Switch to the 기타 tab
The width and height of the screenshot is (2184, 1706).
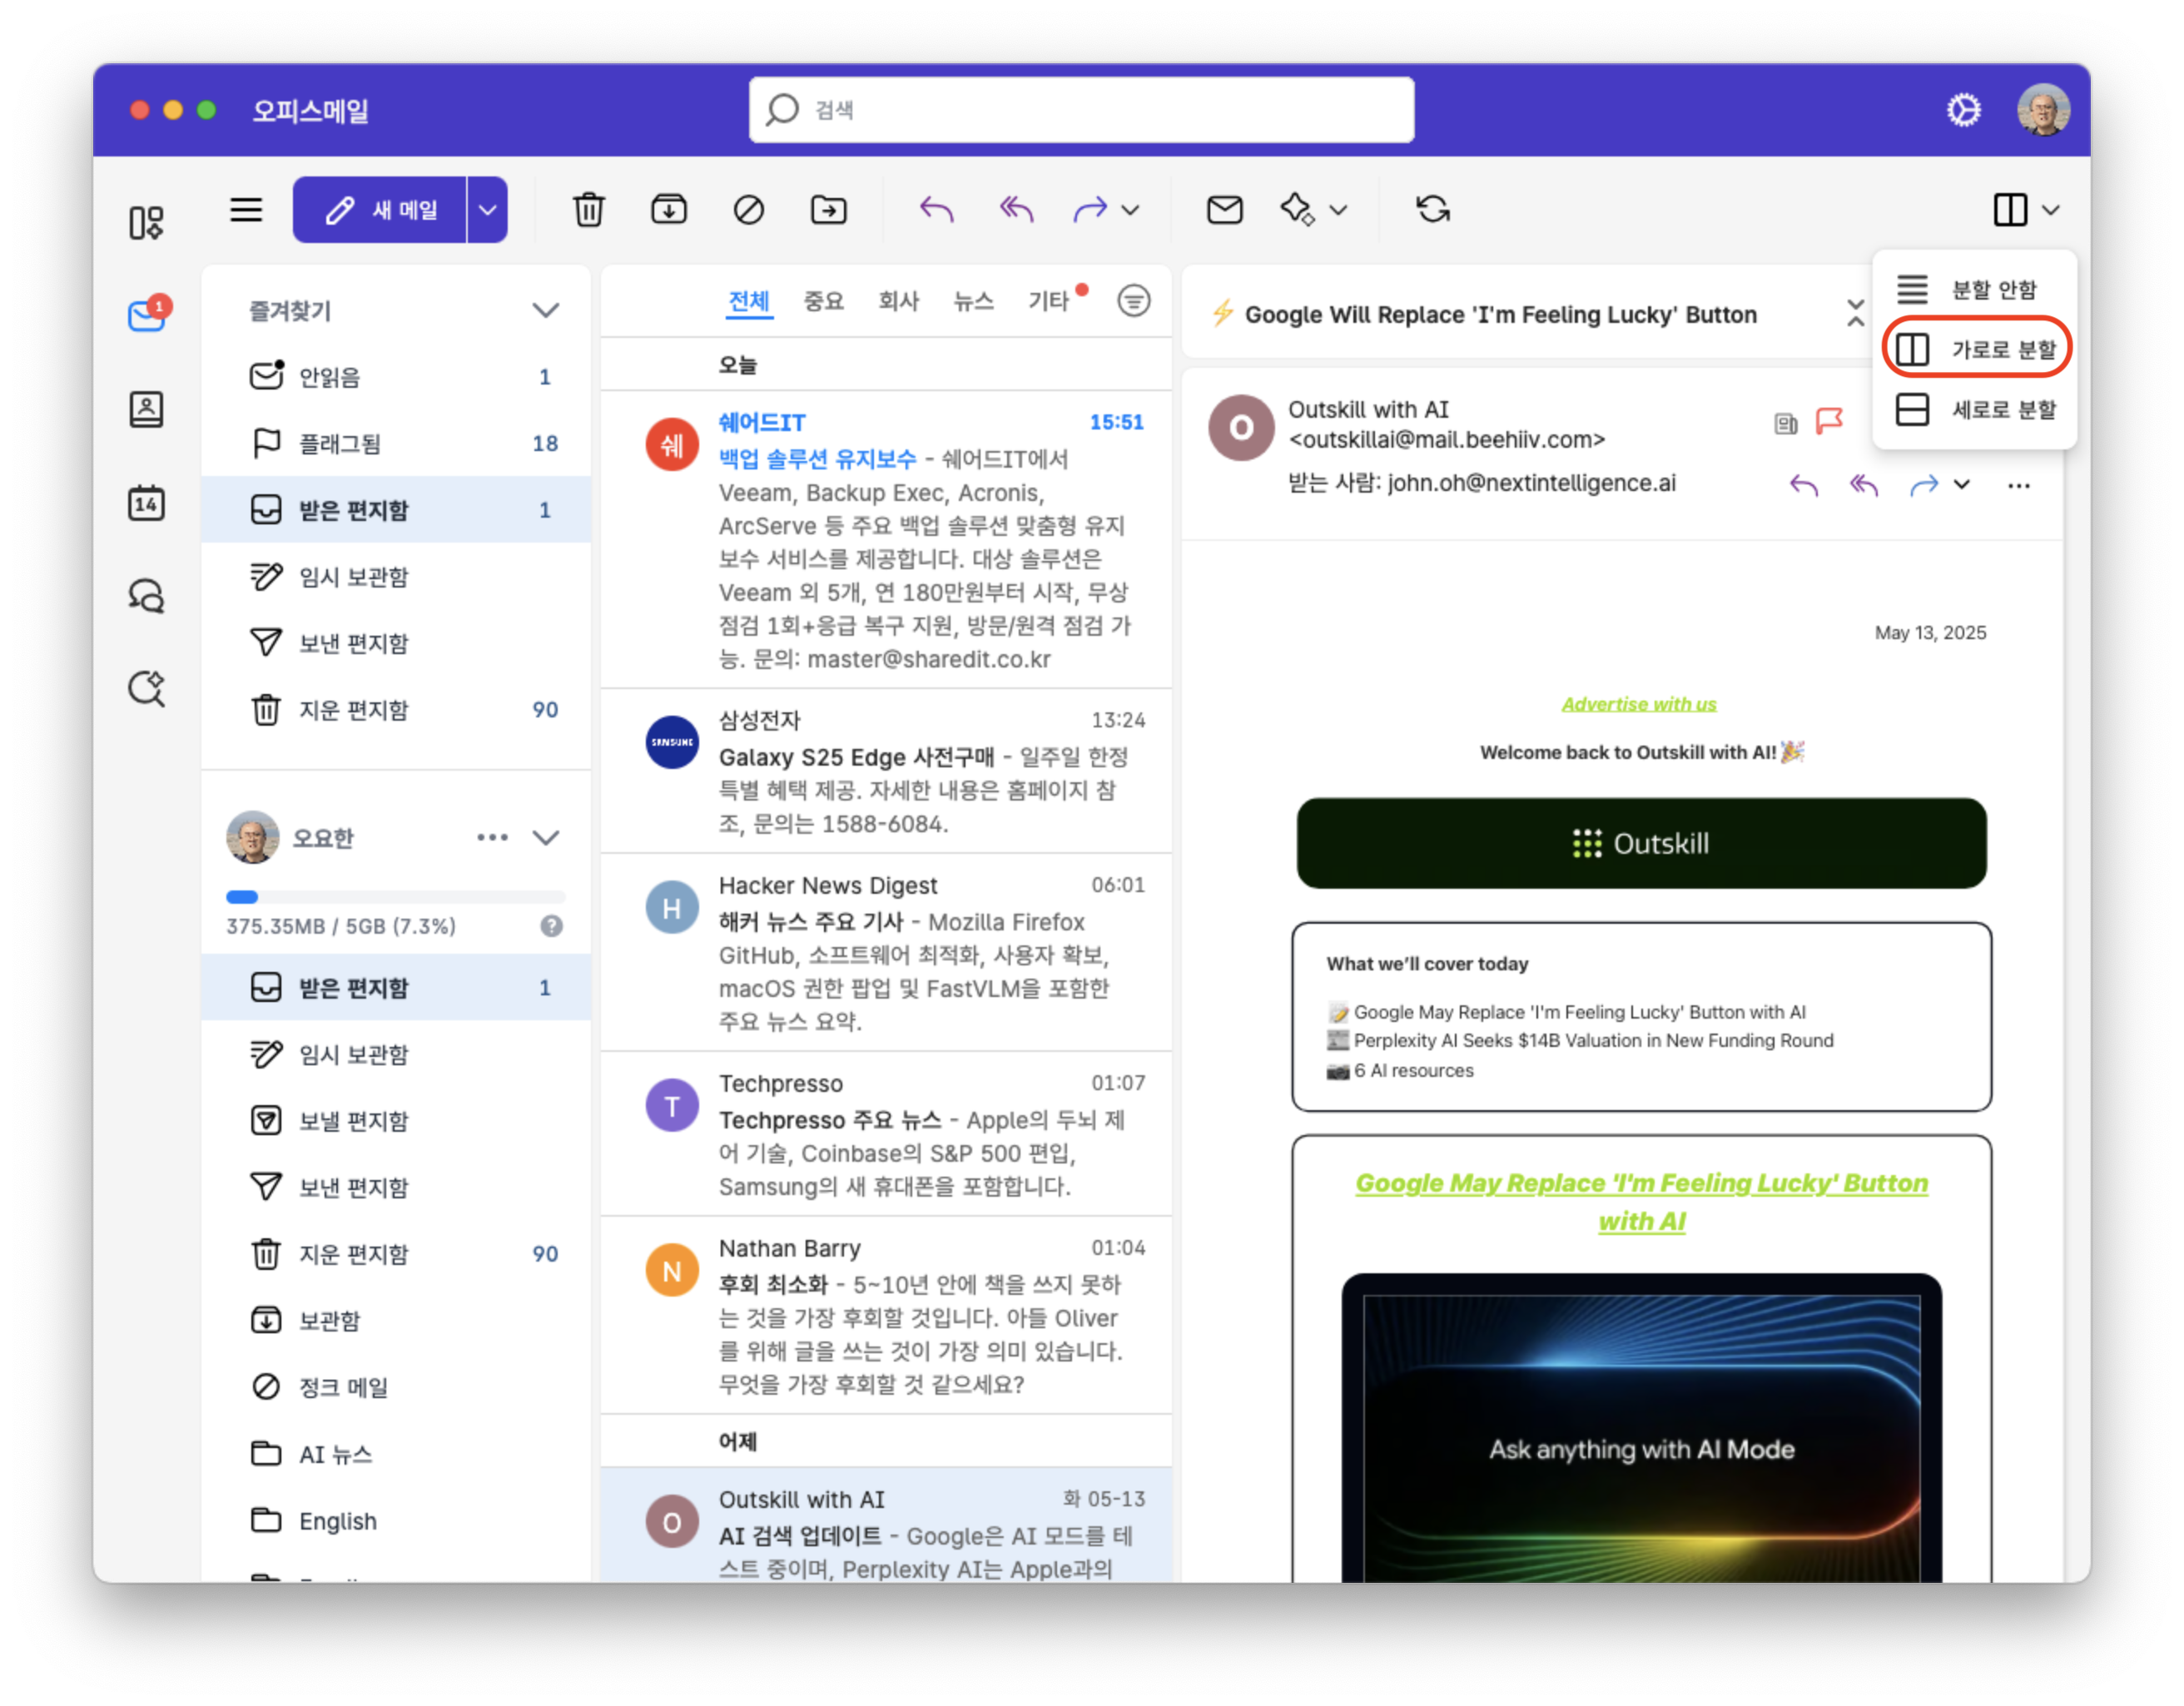click(1049, 301)
